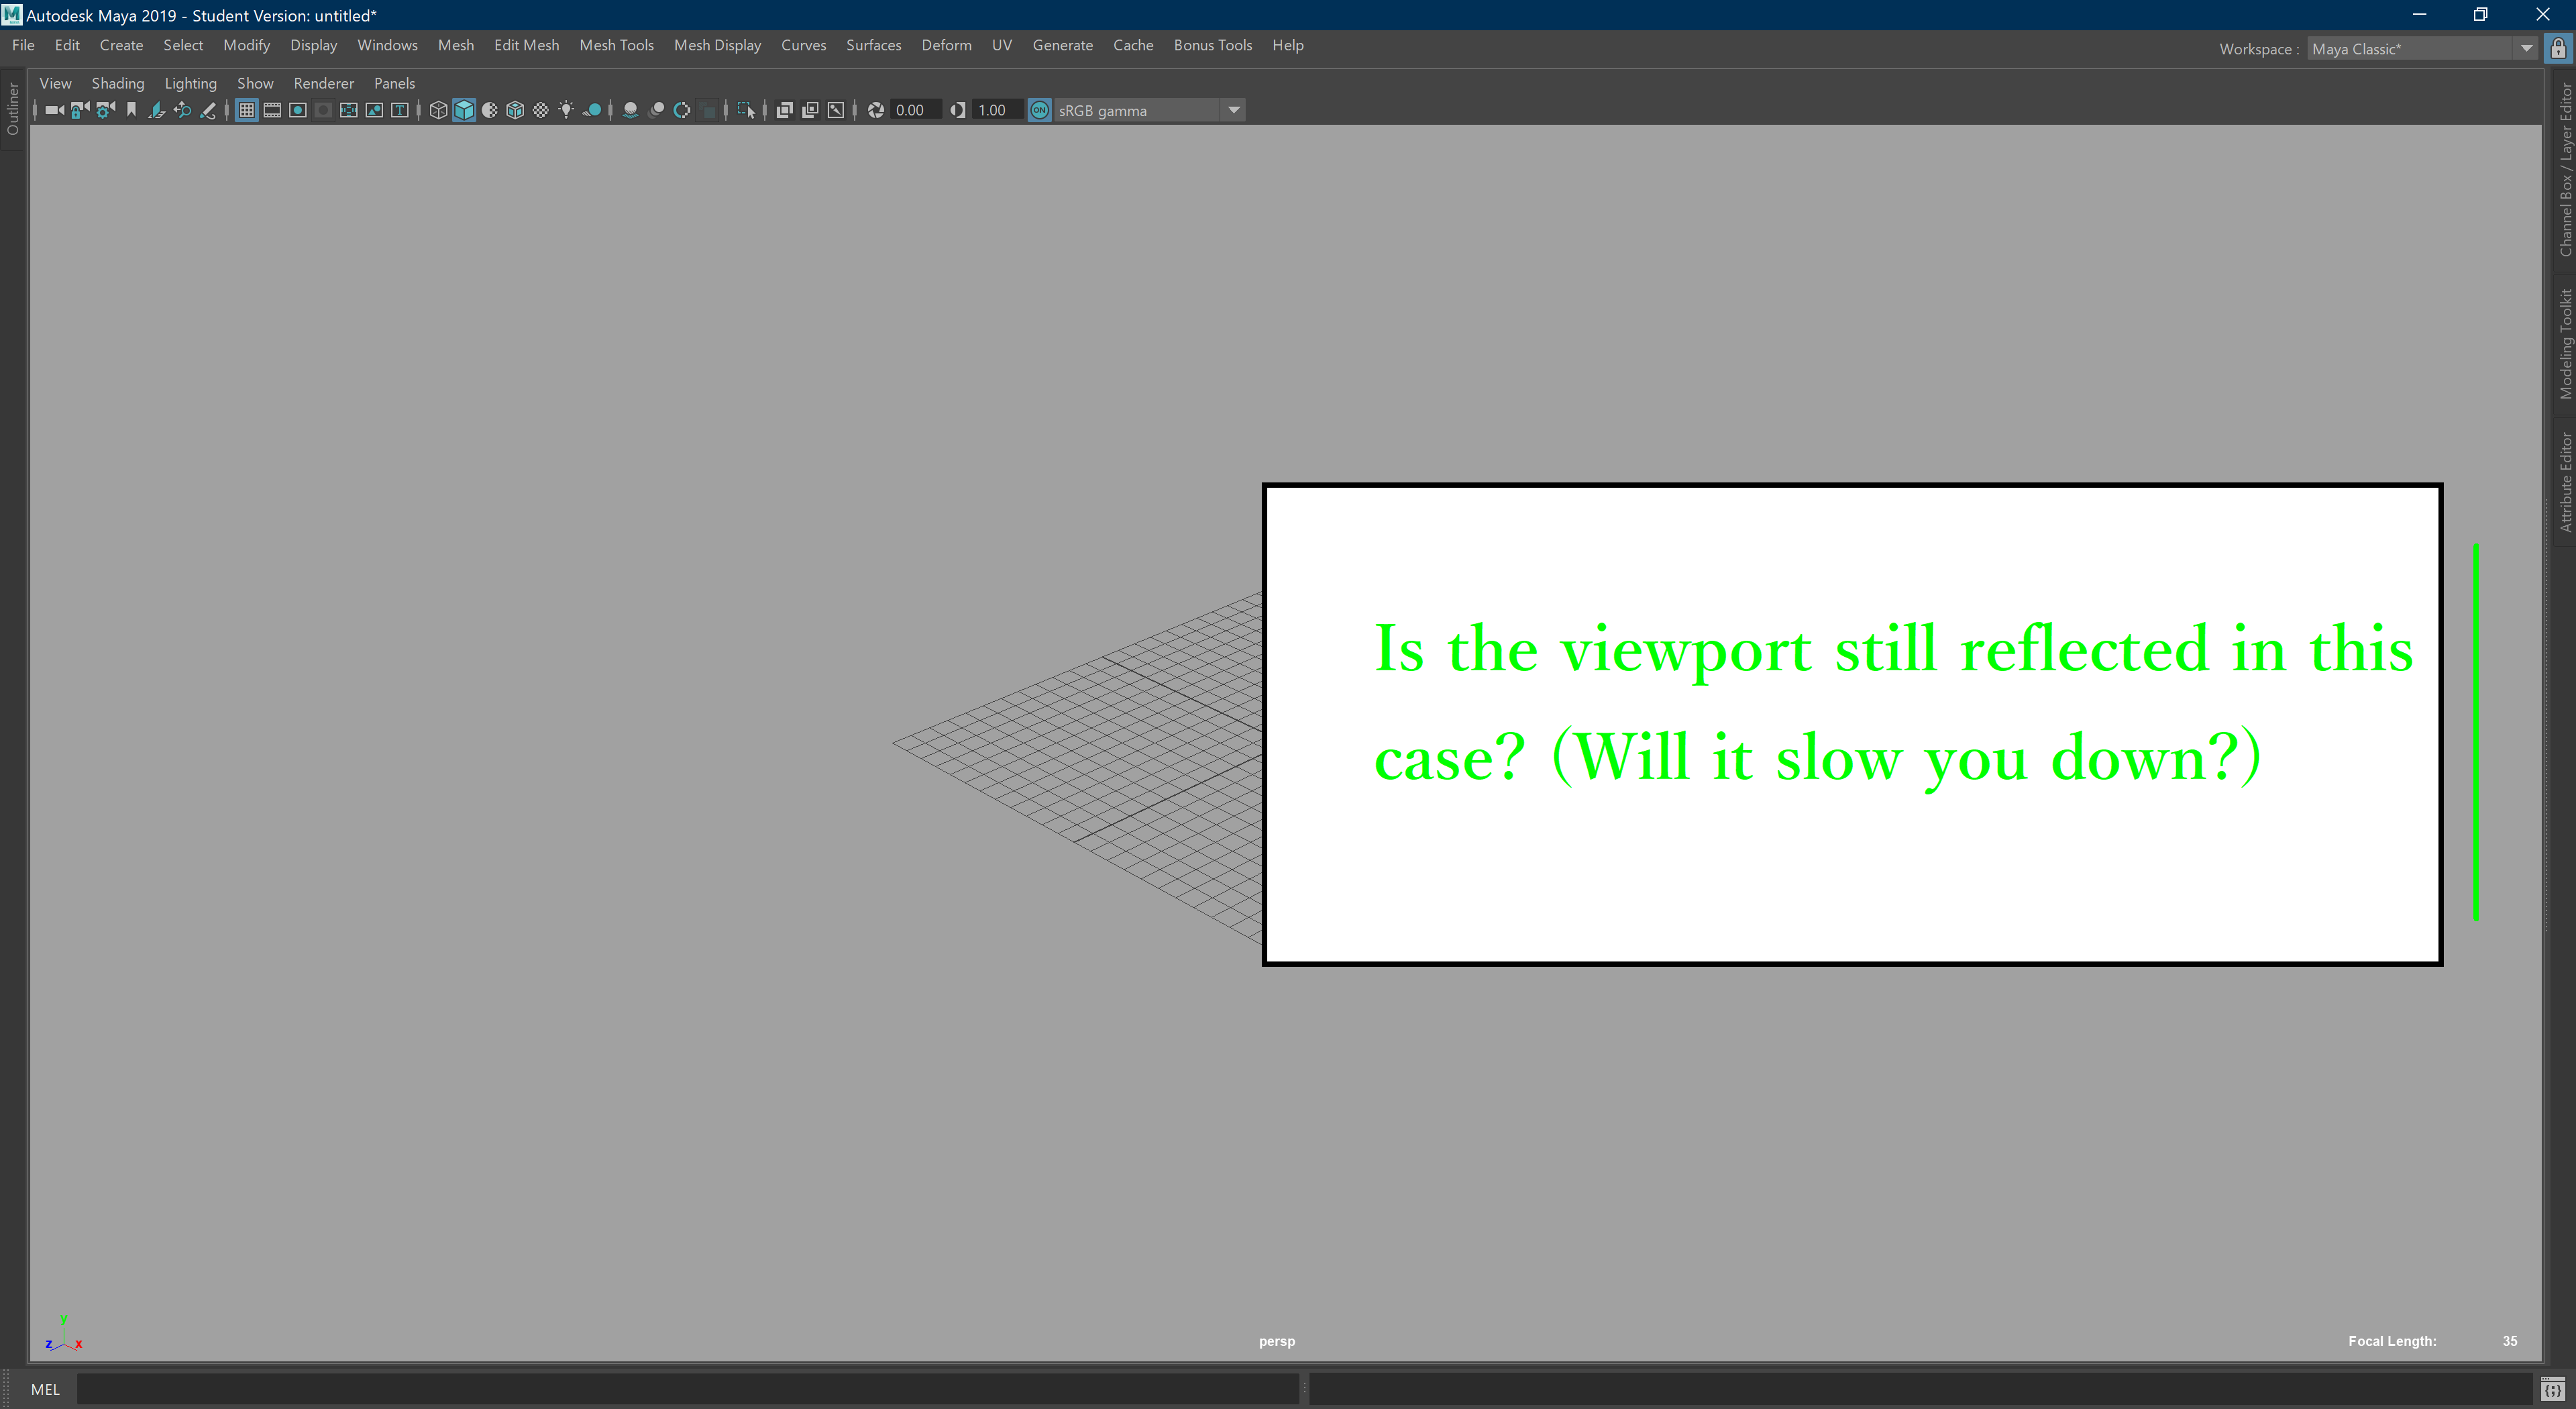The height and width of the screenshot is (1409, 2576).
Task: Open the Modeling Toolkit tab
Action: pyautogui.click(x=2565, y=345)
